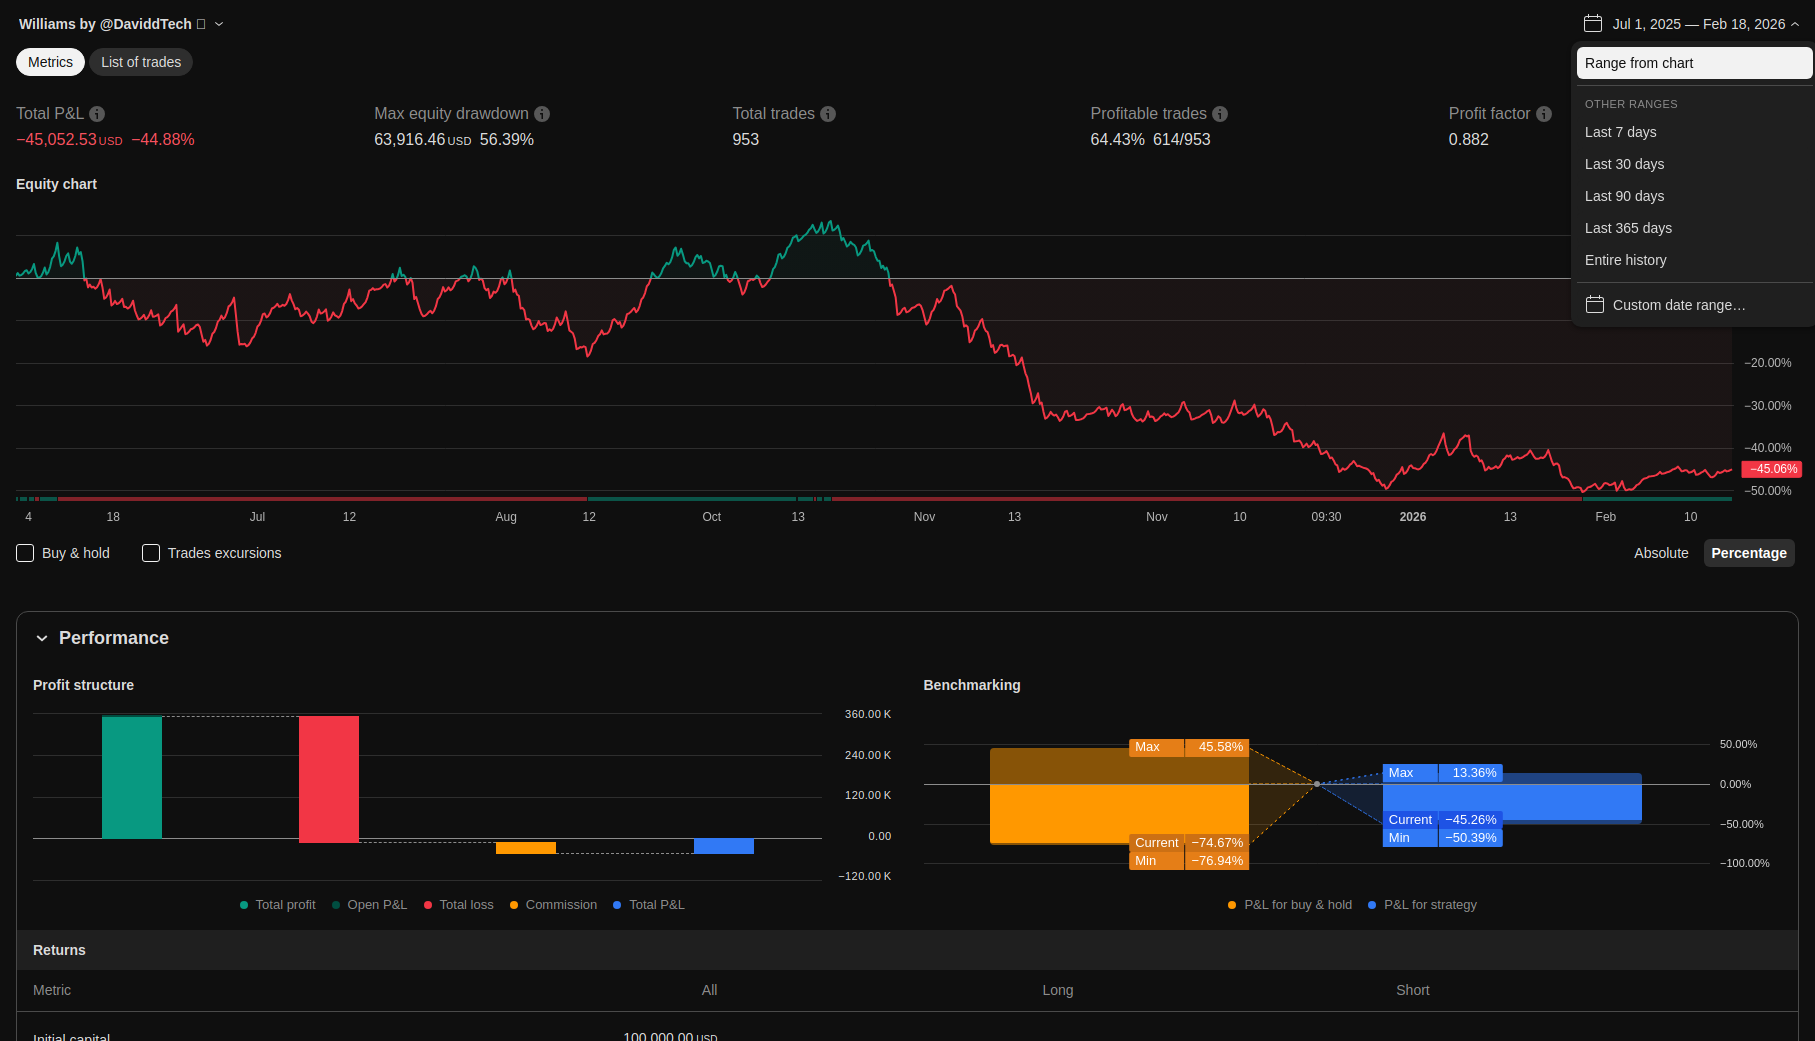Click info icon next to Profit factor
The height and width of the screenshot is (1041, 1815).
tap(1544, 114)
